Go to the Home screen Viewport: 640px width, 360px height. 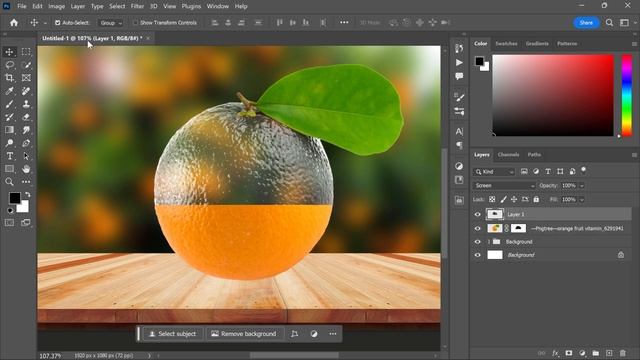(x=14, y=23)
